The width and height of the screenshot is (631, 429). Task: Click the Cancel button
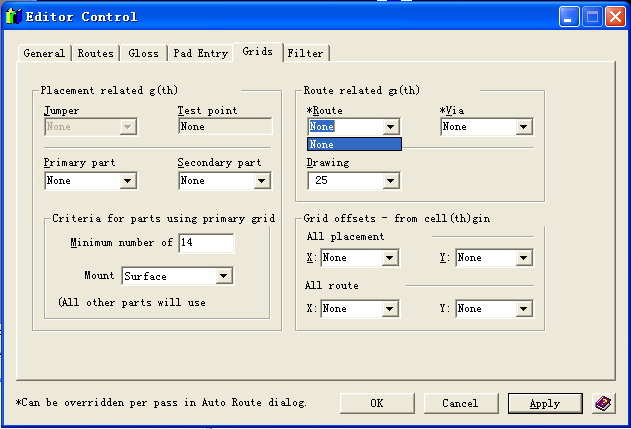(460, 403)
